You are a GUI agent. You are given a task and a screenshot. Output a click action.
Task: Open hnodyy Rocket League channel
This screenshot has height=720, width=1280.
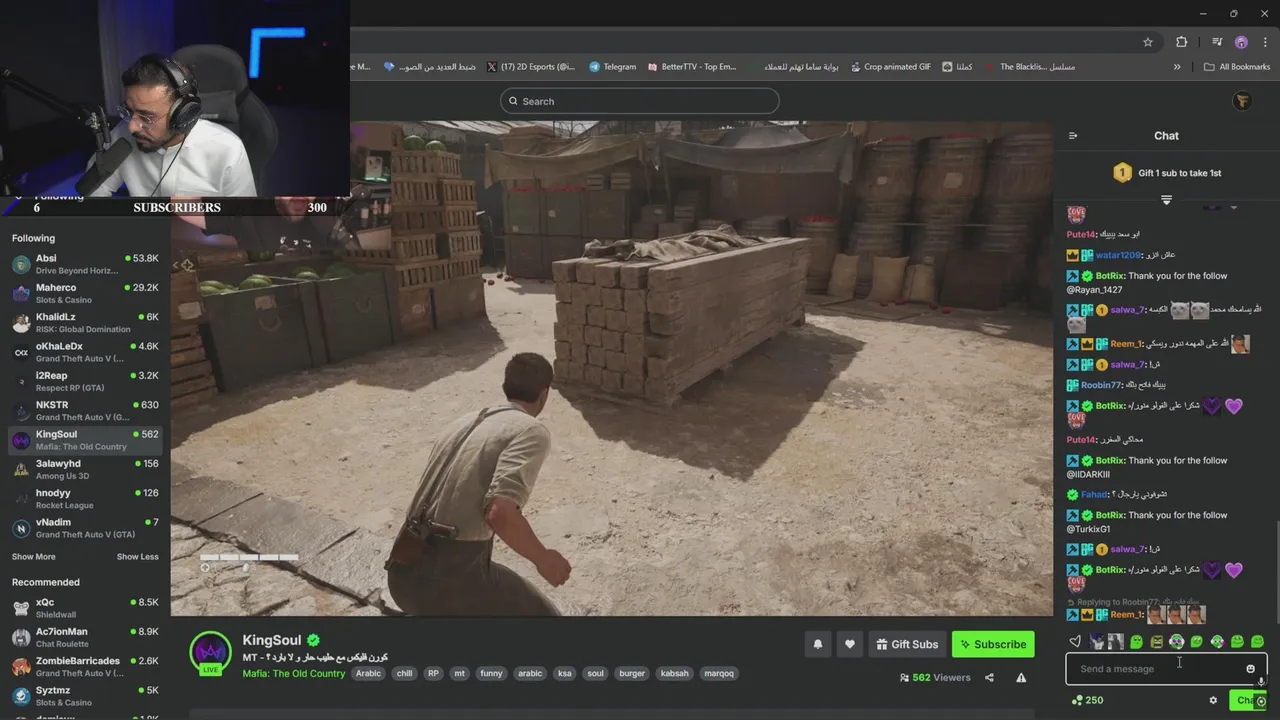click(x=85, y=498)
